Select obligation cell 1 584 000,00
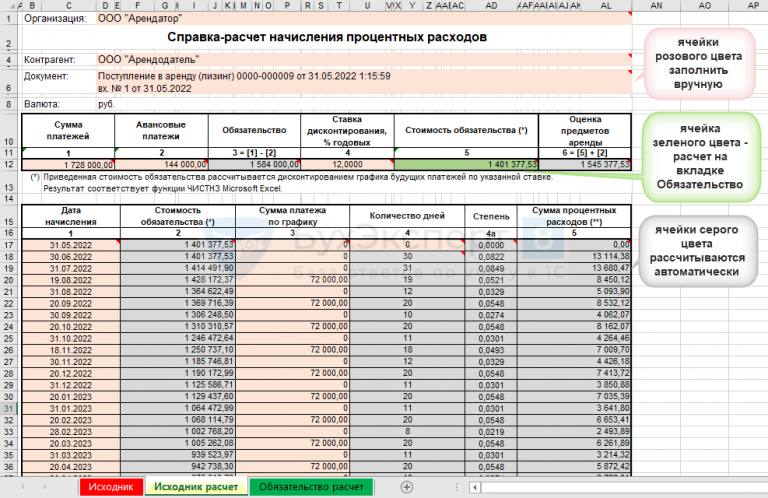Viewport: 768px width, 498px height. (x=254, y=165)
